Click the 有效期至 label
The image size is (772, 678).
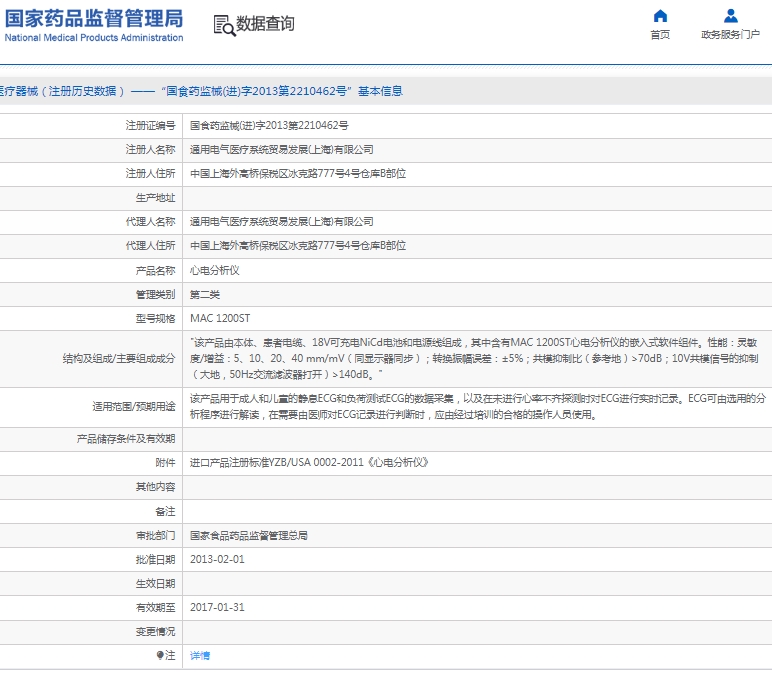tap(156, 608)
